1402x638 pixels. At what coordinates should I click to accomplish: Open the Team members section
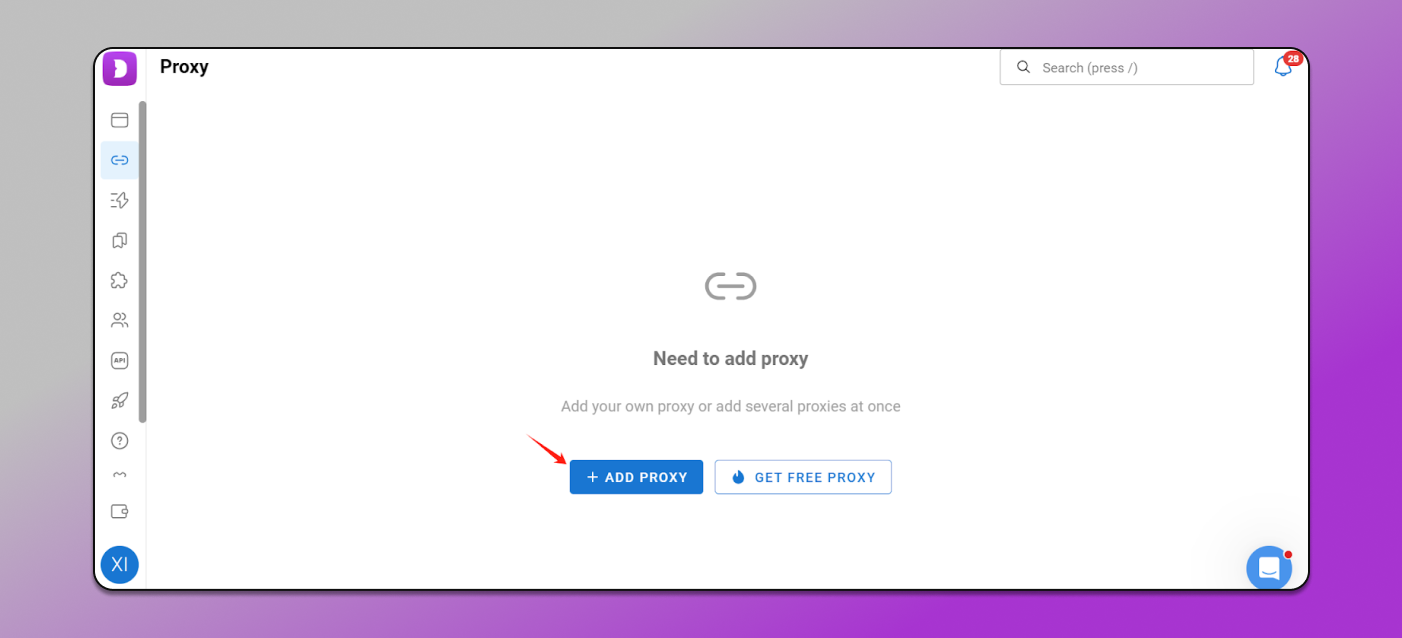coord(119,320)
